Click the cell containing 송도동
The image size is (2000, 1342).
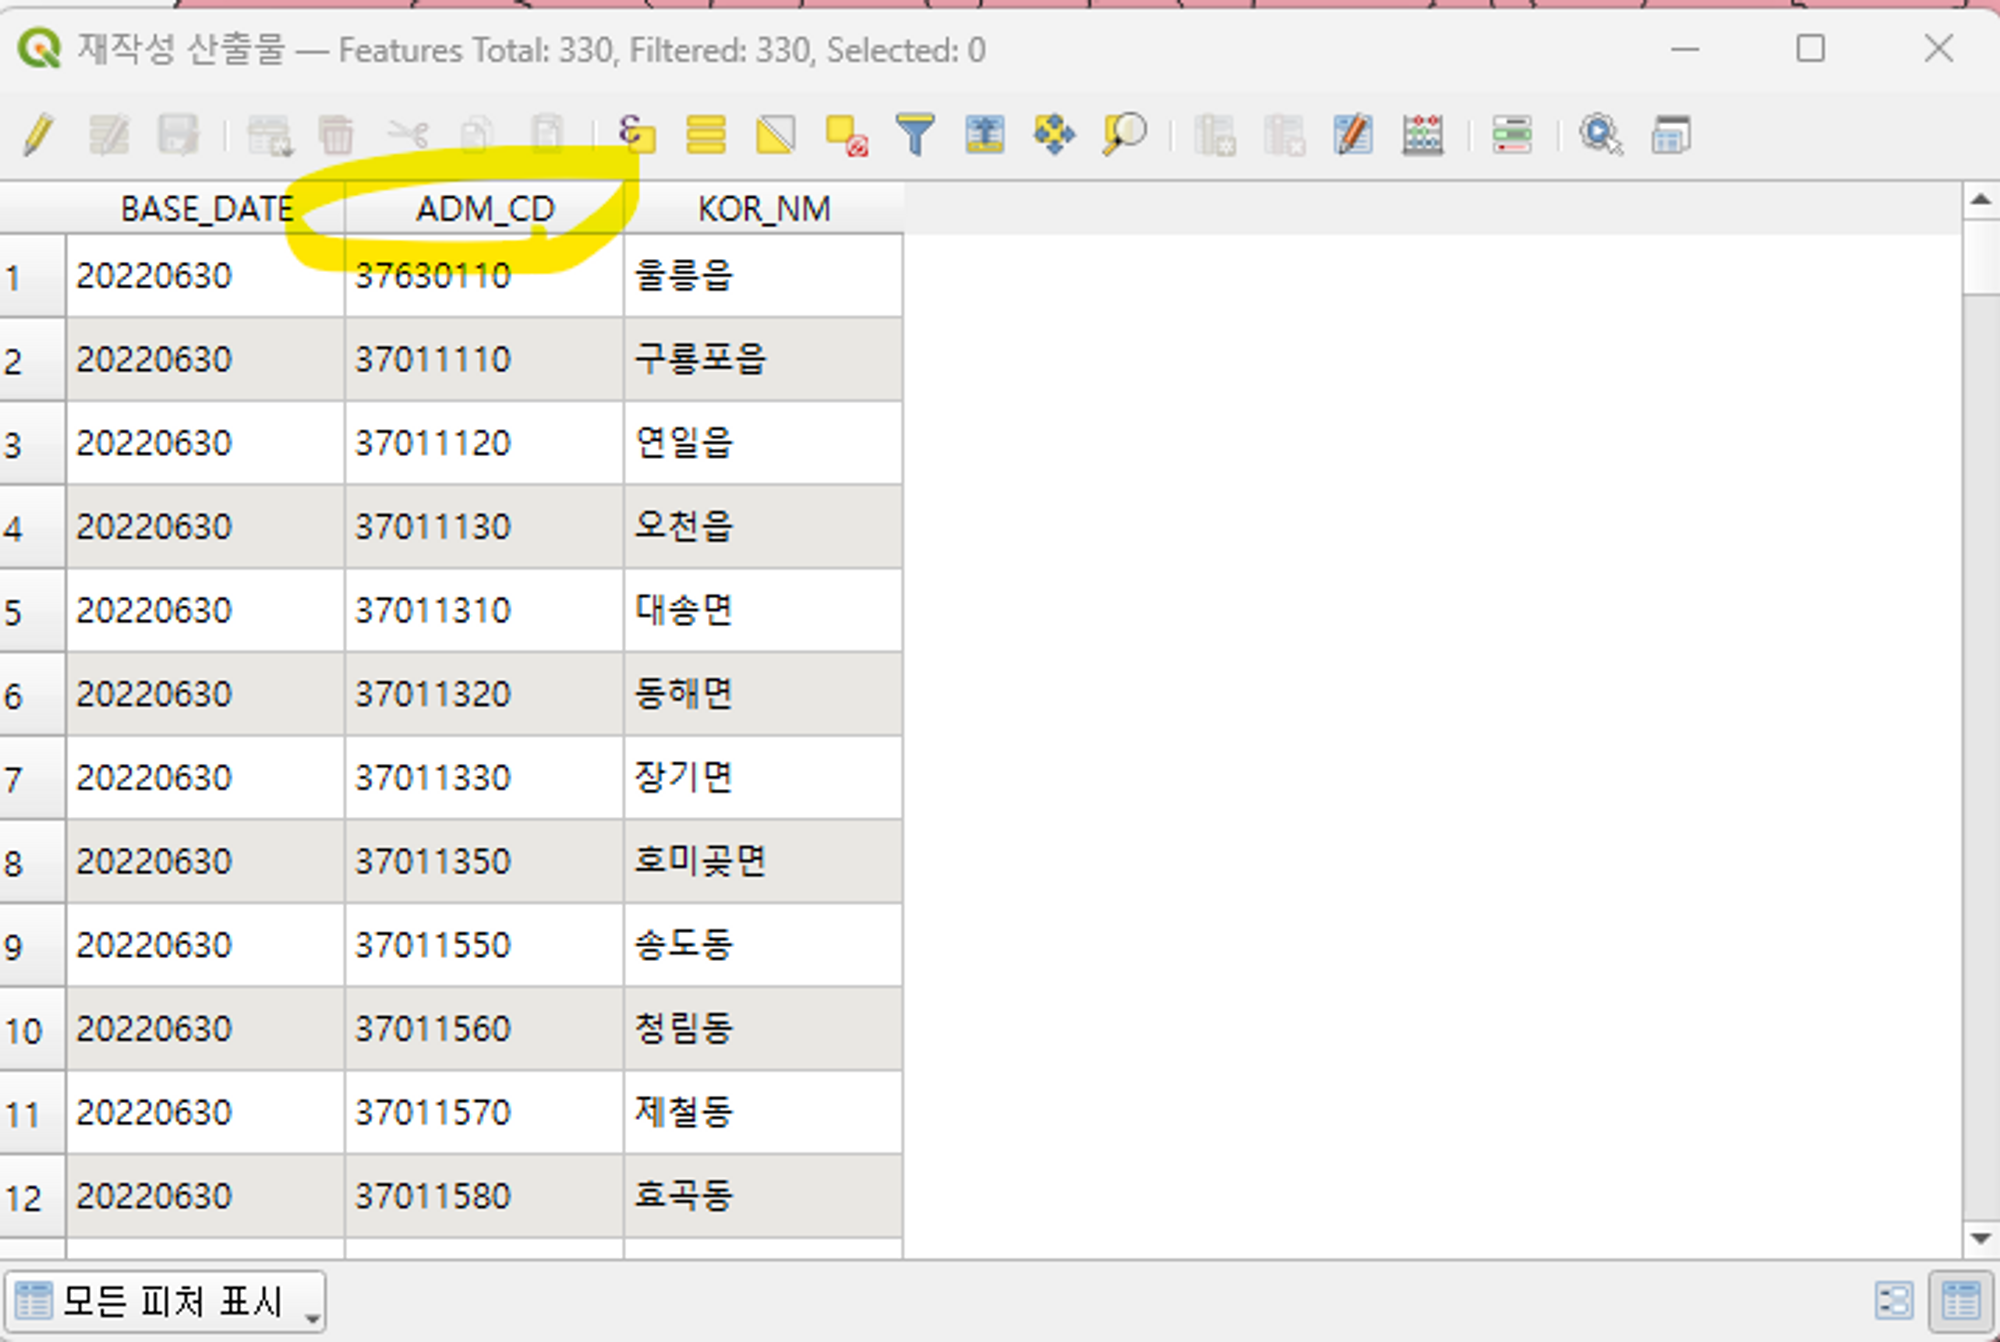click(763, 945)
